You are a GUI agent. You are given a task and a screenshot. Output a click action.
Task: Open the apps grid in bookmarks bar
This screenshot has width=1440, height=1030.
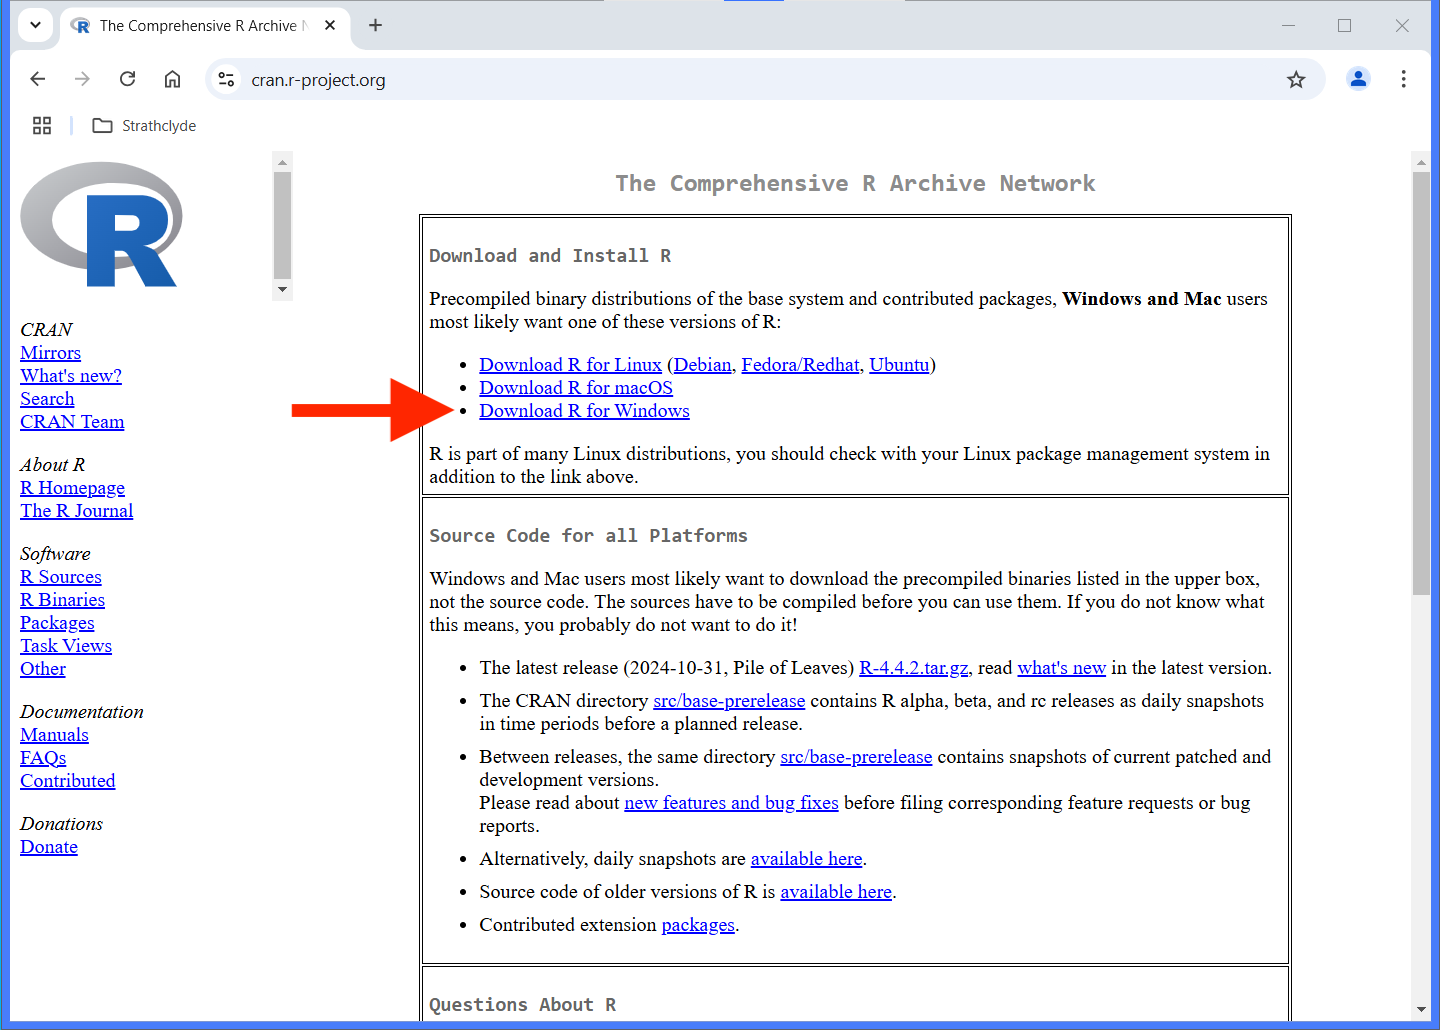coord(42,125)
